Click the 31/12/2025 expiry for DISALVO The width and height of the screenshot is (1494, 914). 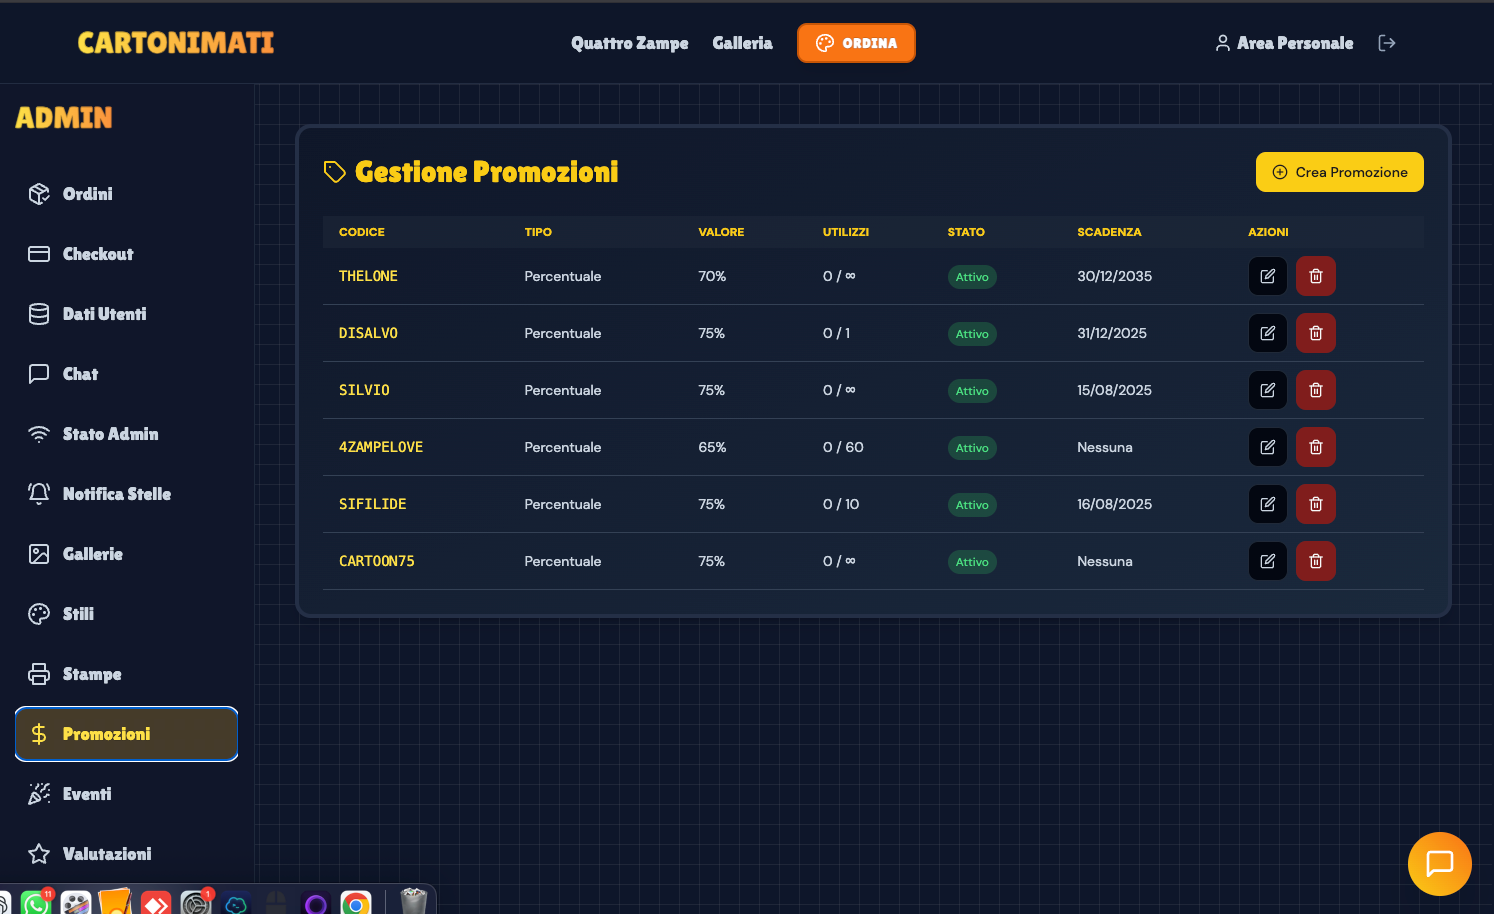[x=1112, y=333]
